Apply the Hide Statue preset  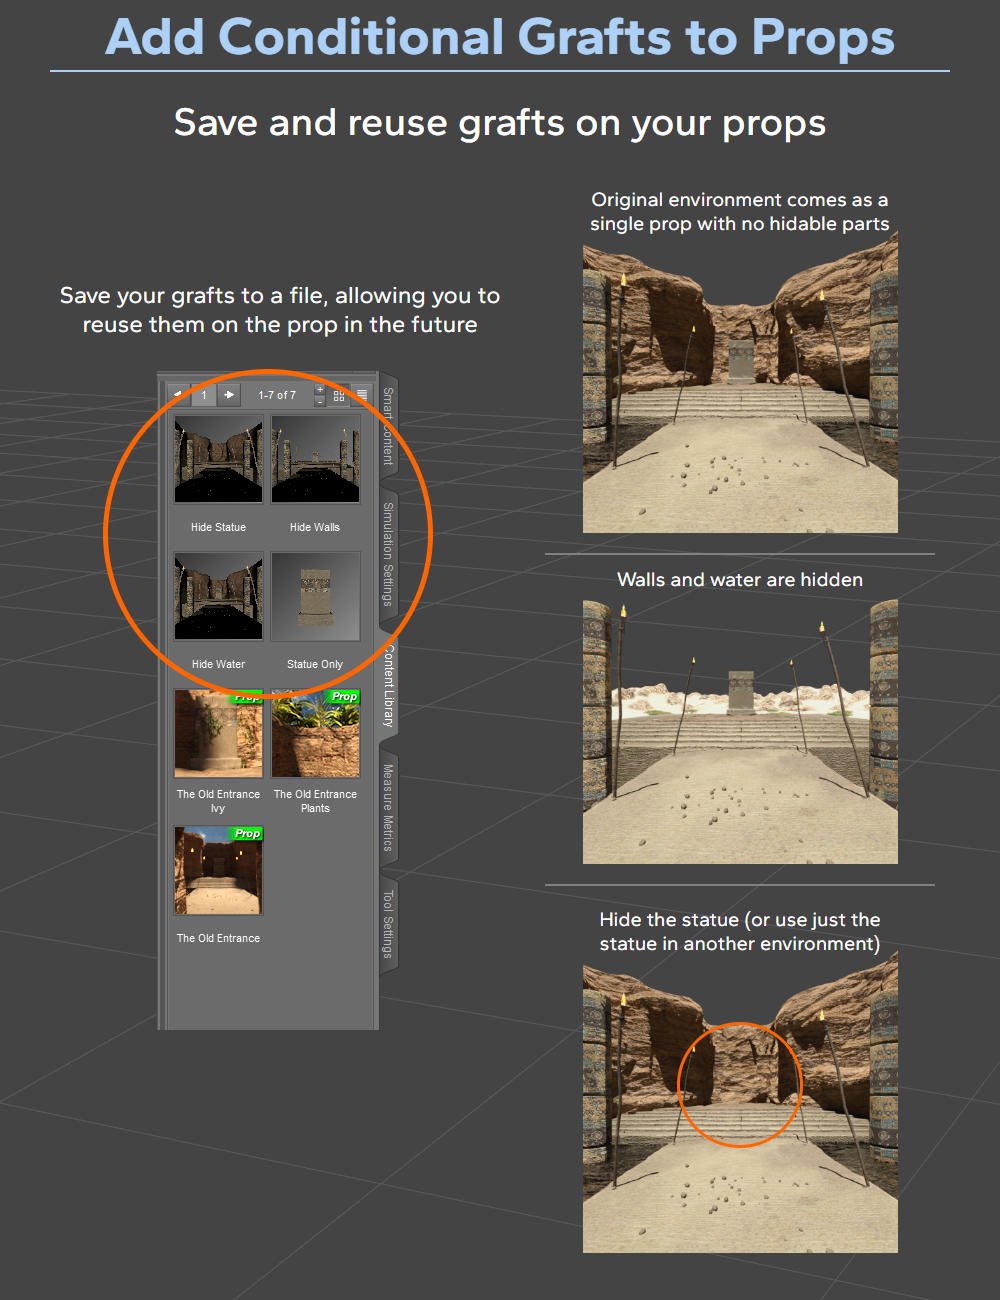click(218, 459)
